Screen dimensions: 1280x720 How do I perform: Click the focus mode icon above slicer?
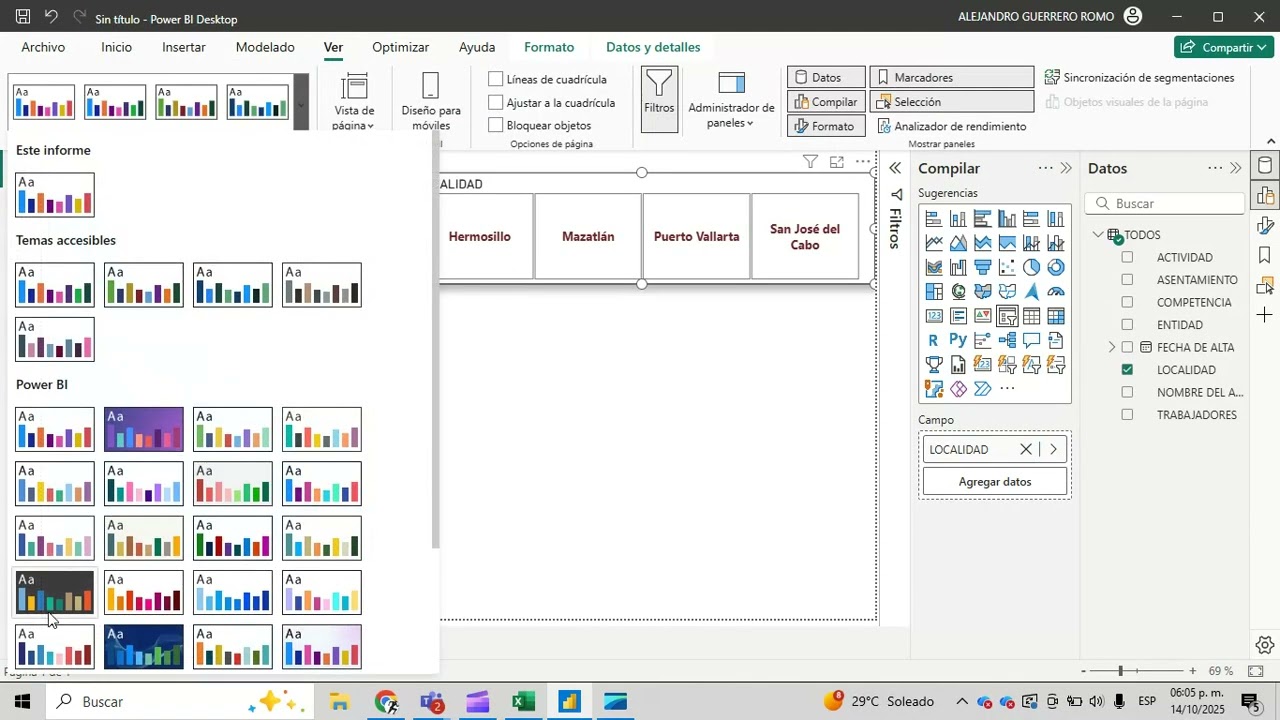(x=836, y=162)
